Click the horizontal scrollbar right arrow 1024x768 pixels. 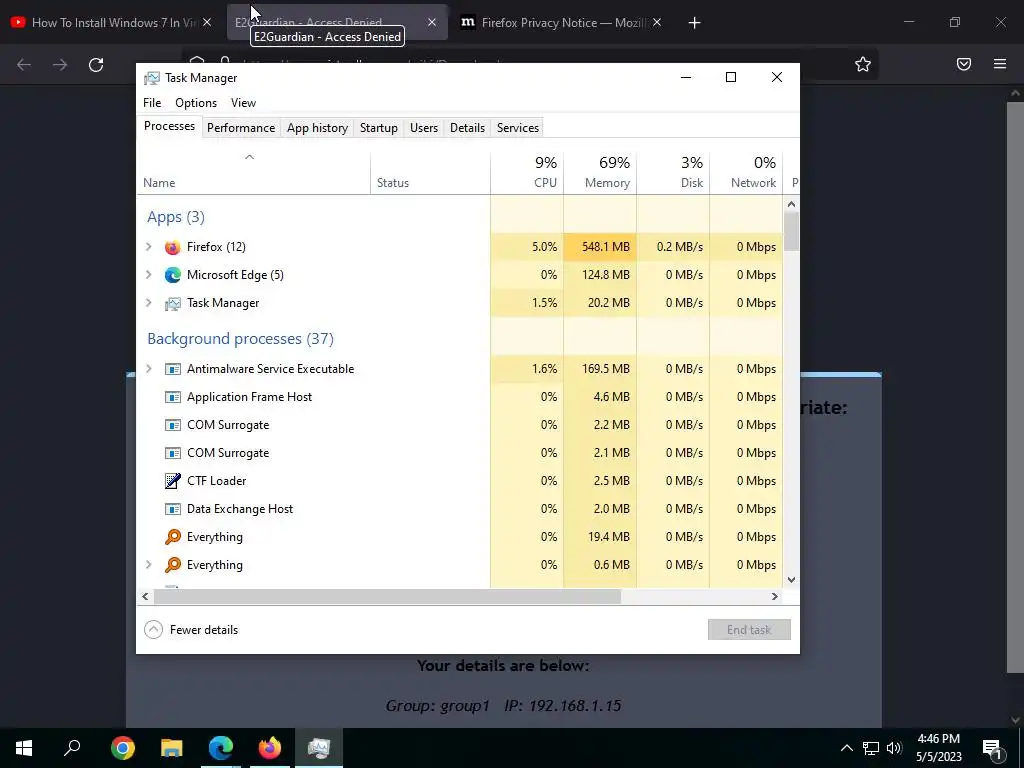point(775,596)
